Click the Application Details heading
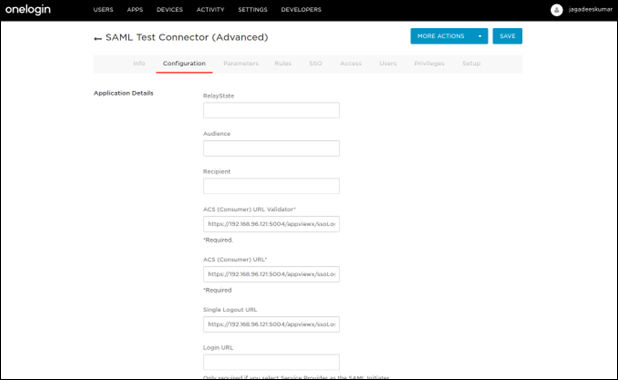Screen dimensions: 618x380 [x=123, y=93]
